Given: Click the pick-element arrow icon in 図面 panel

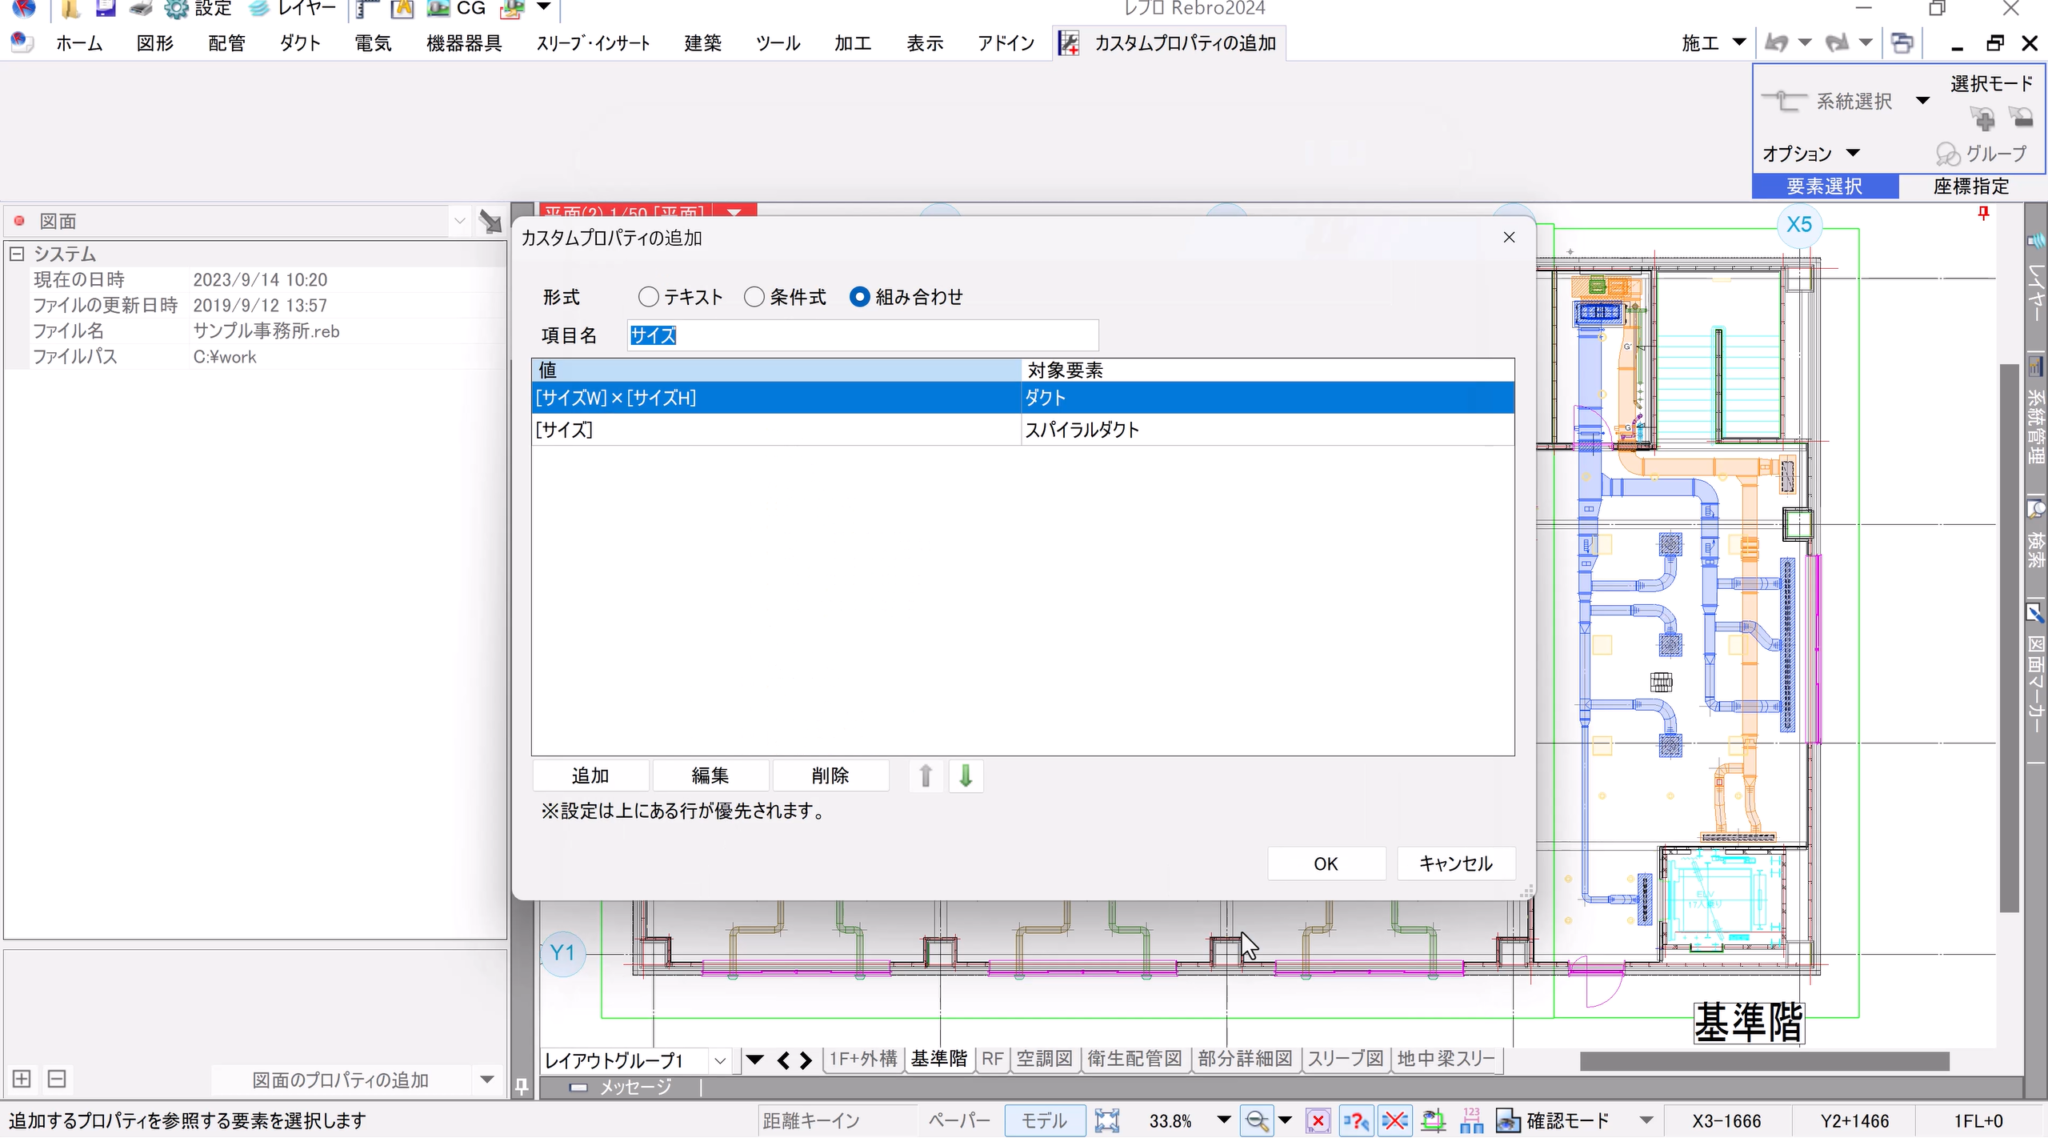Looking at the screenshot, I should point(489,221).
